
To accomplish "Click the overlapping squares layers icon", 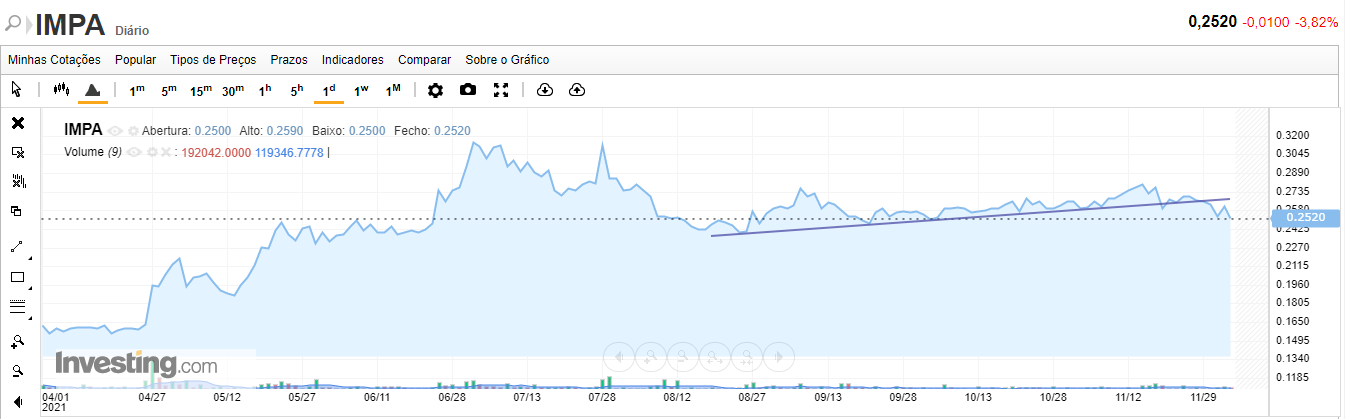I will point(17,211).
